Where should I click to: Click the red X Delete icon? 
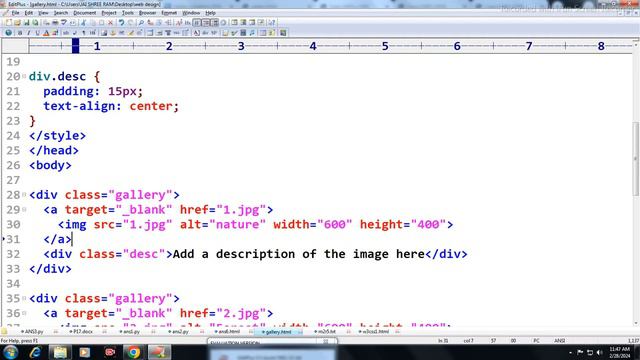(110, 23)
